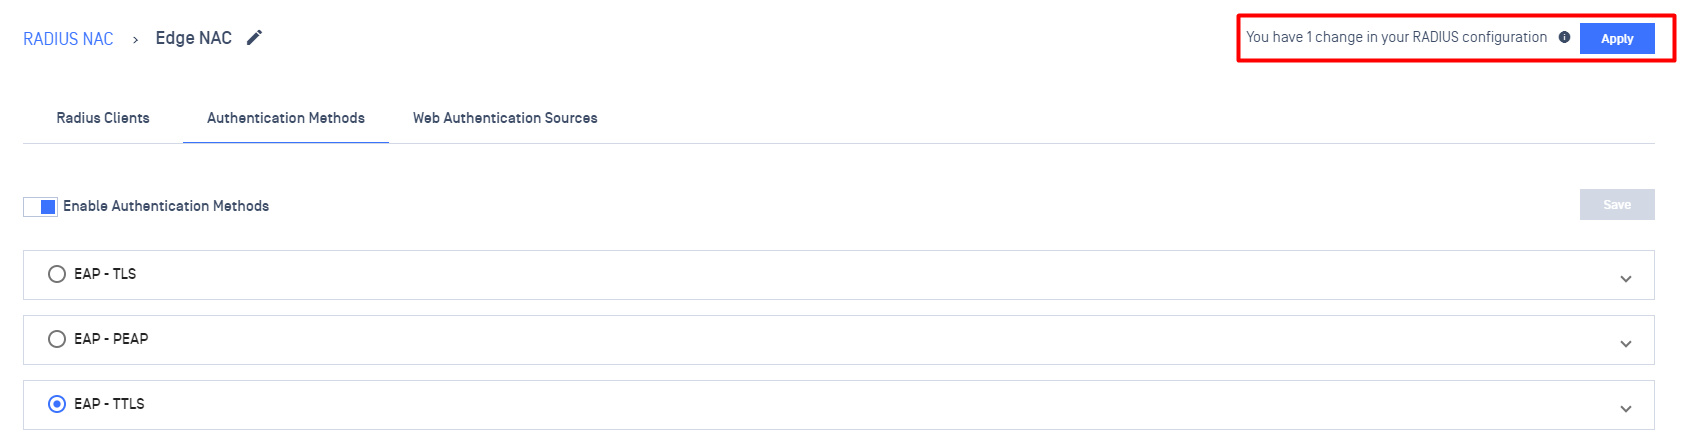This screenshot has height=444, width=1685.
Task: Select the Authentication Methods tab
Action: point(286,118)
